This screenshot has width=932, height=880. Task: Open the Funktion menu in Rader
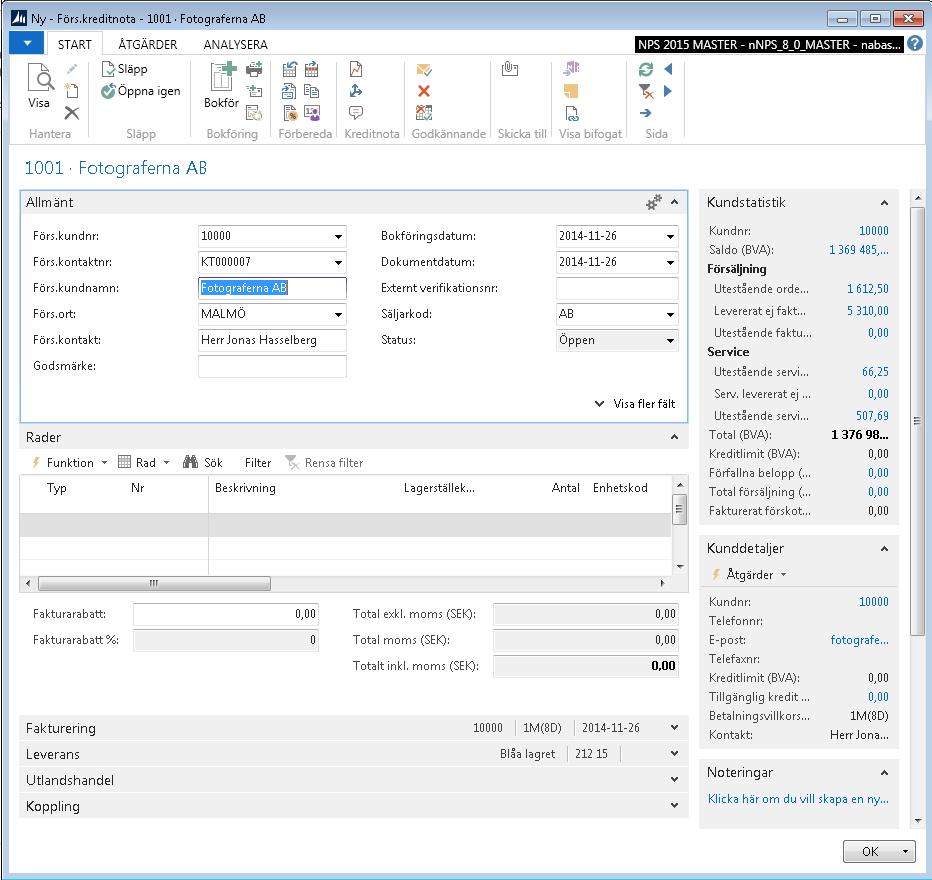70,463
